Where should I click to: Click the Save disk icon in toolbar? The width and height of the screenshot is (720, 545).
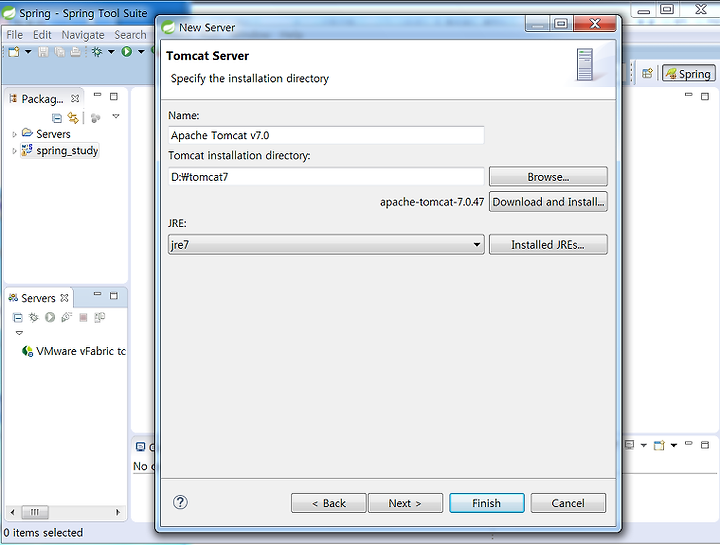[x=43, y=52]
